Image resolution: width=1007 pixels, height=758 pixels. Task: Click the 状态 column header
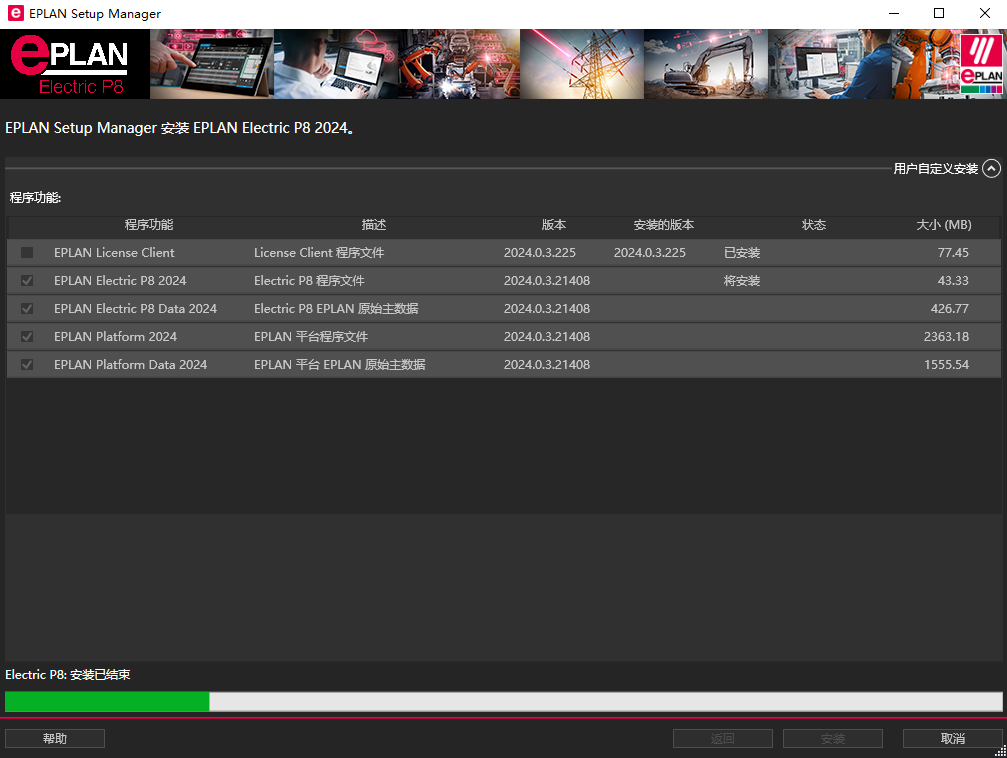(x=814, y=225)
